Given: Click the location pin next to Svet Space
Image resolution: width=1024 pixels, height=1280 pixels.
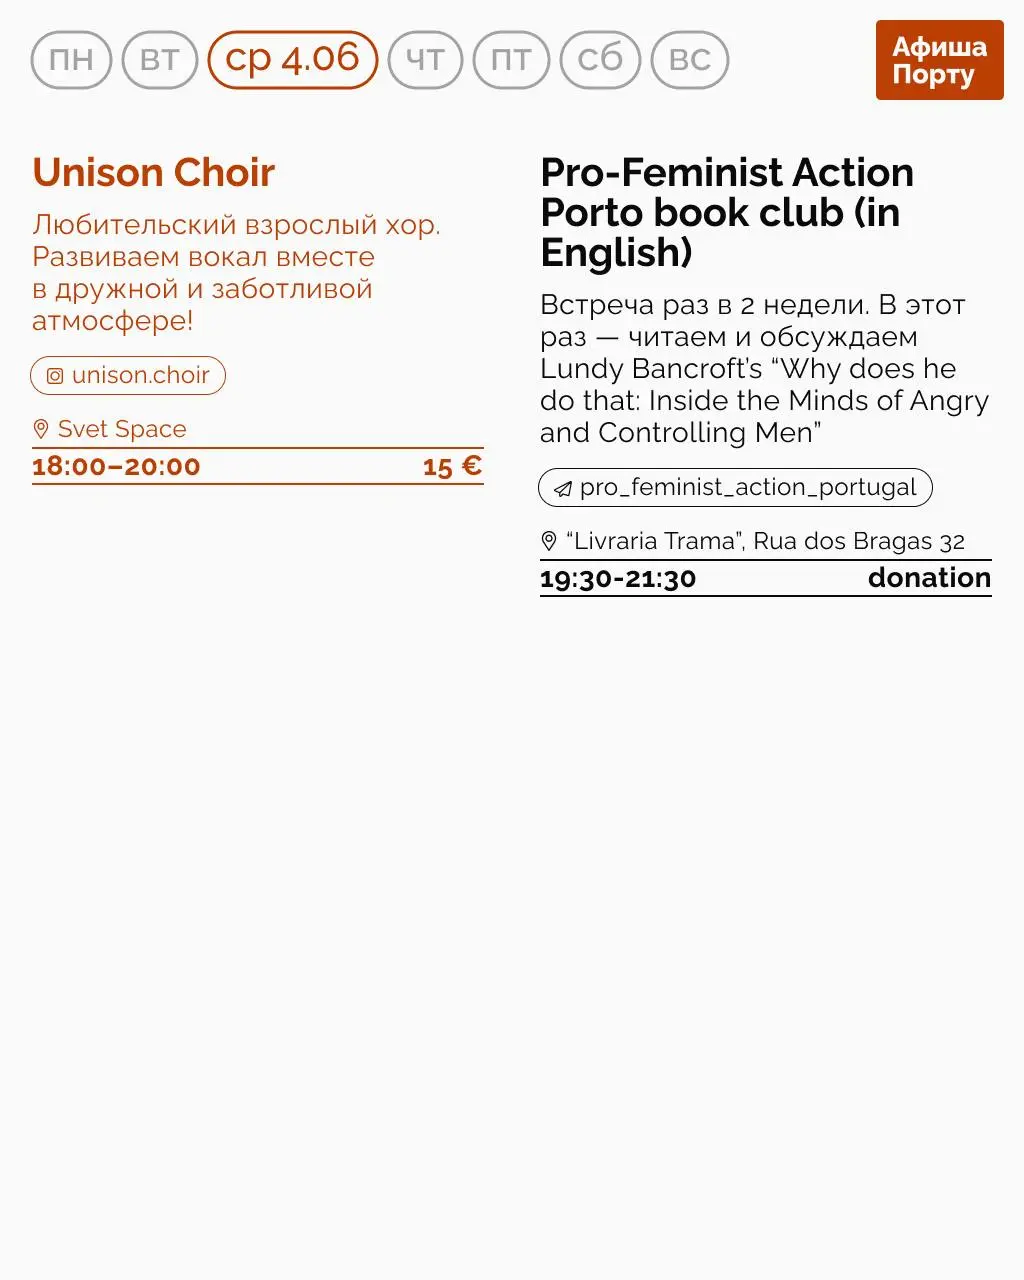Looking at the screenshot, I should point(41,429).
